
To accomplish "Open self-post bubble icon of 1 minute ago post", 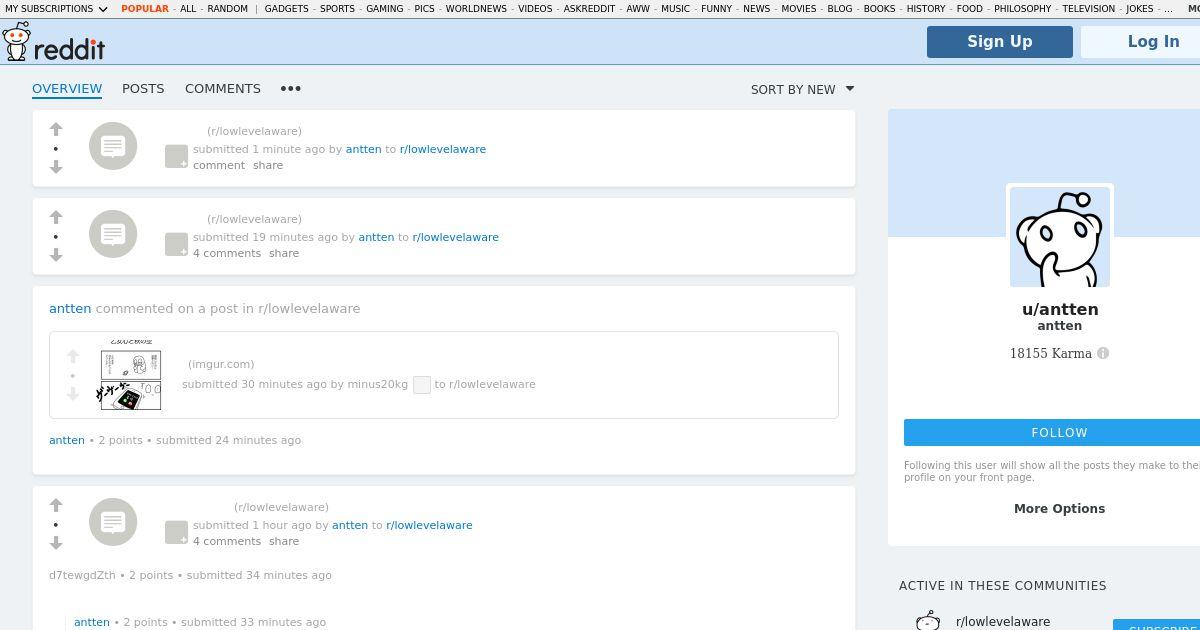I will [113, 146].
